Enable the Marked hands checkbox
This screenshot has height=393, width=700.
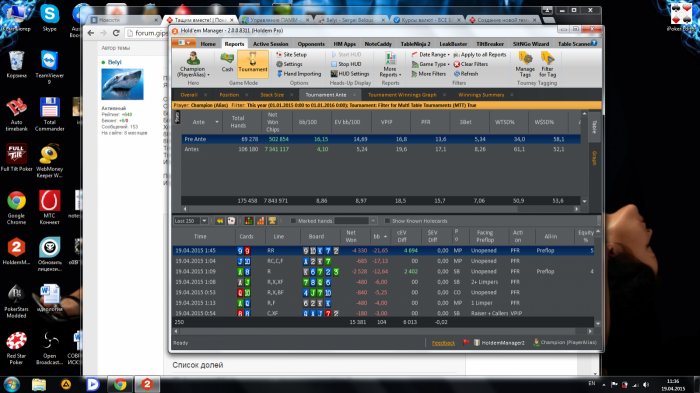pos(293,221)
